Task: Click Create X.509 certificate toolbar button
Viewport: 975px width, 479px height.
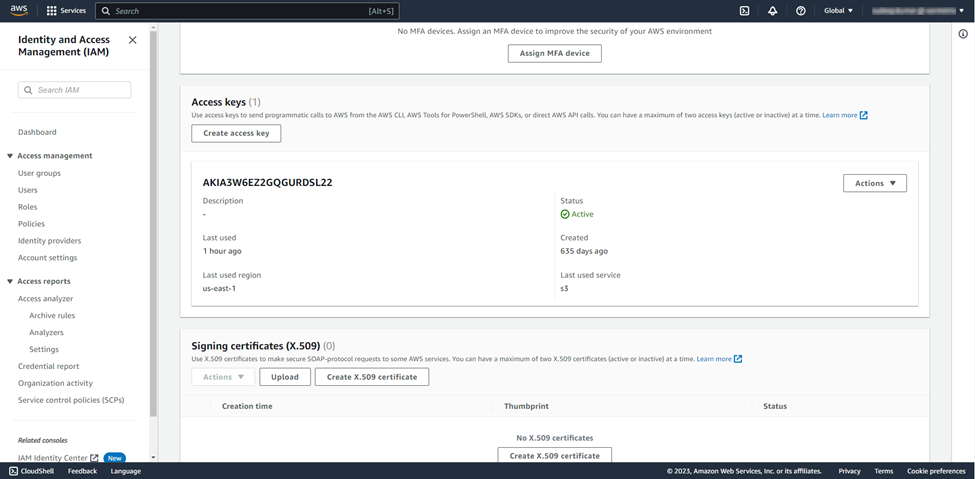Action: click(372, 377)
